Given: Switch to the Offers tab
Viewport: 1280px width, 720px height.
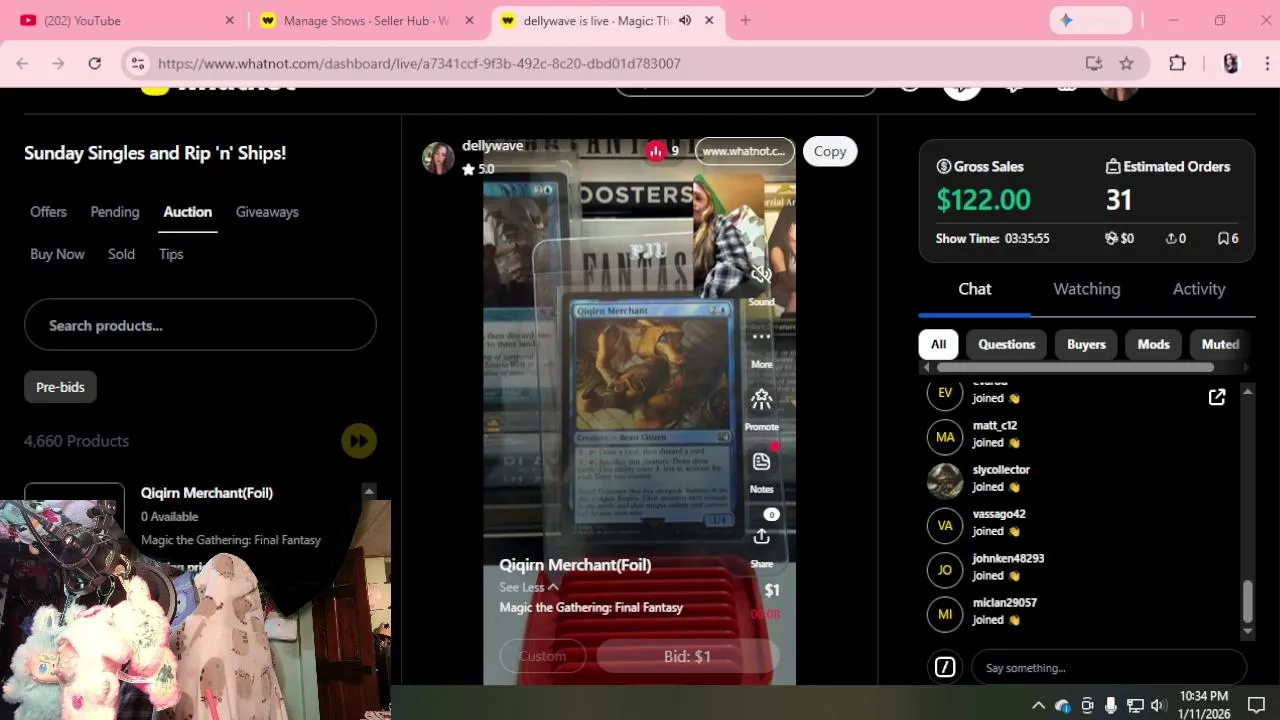Looking at the screenshot, I should pyautogui.click(x=48, y=212).
